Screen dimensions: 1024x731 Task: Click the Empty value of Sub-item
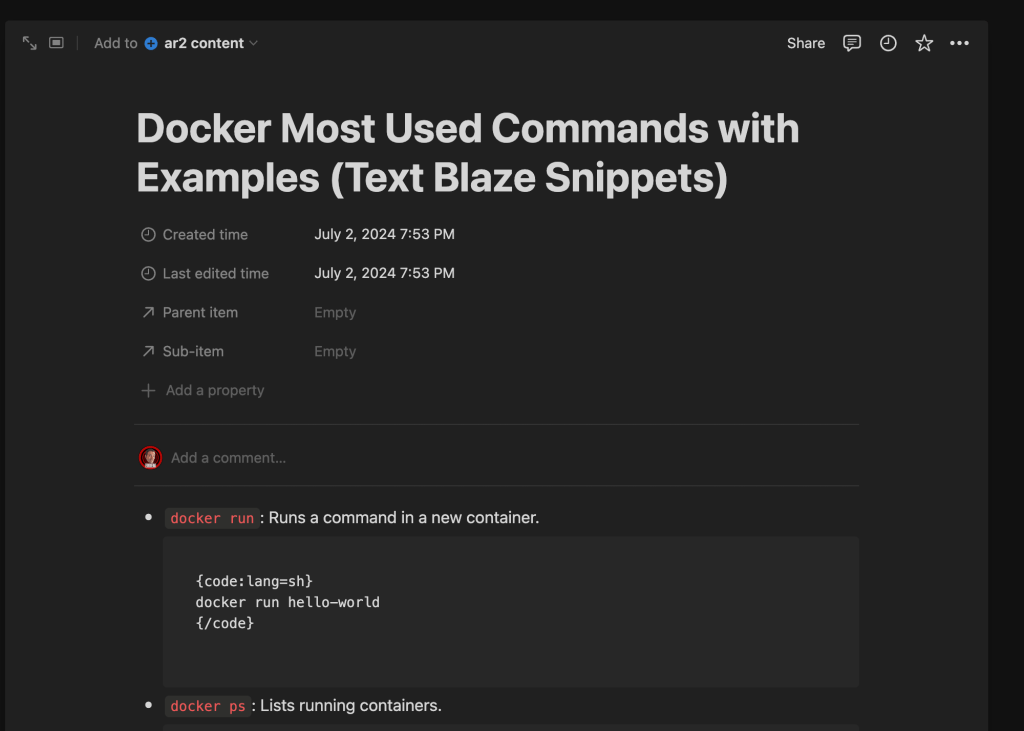335,351
